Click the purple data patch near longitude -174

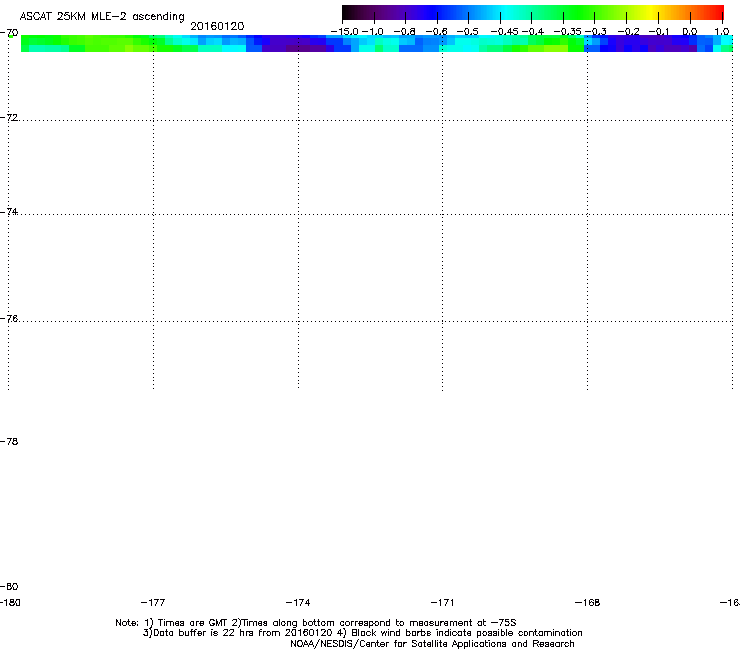[x=297, y=45]
